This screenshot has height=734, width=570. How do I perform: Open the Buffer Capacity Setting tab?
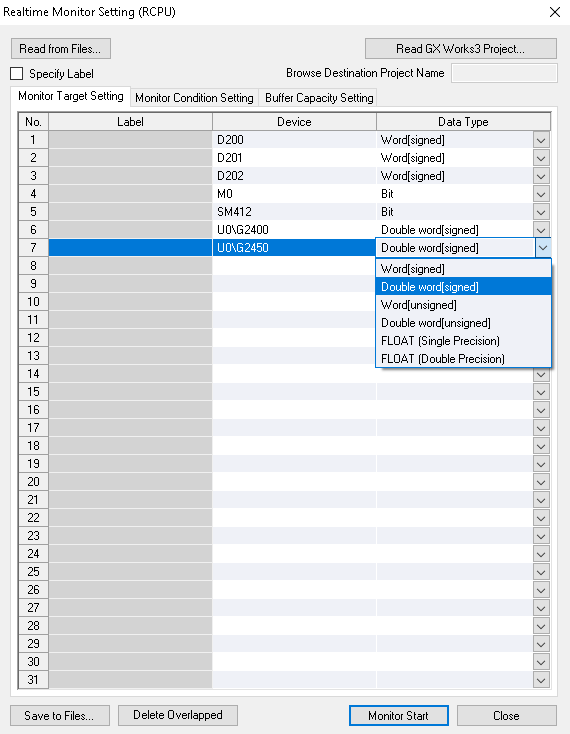319,98
